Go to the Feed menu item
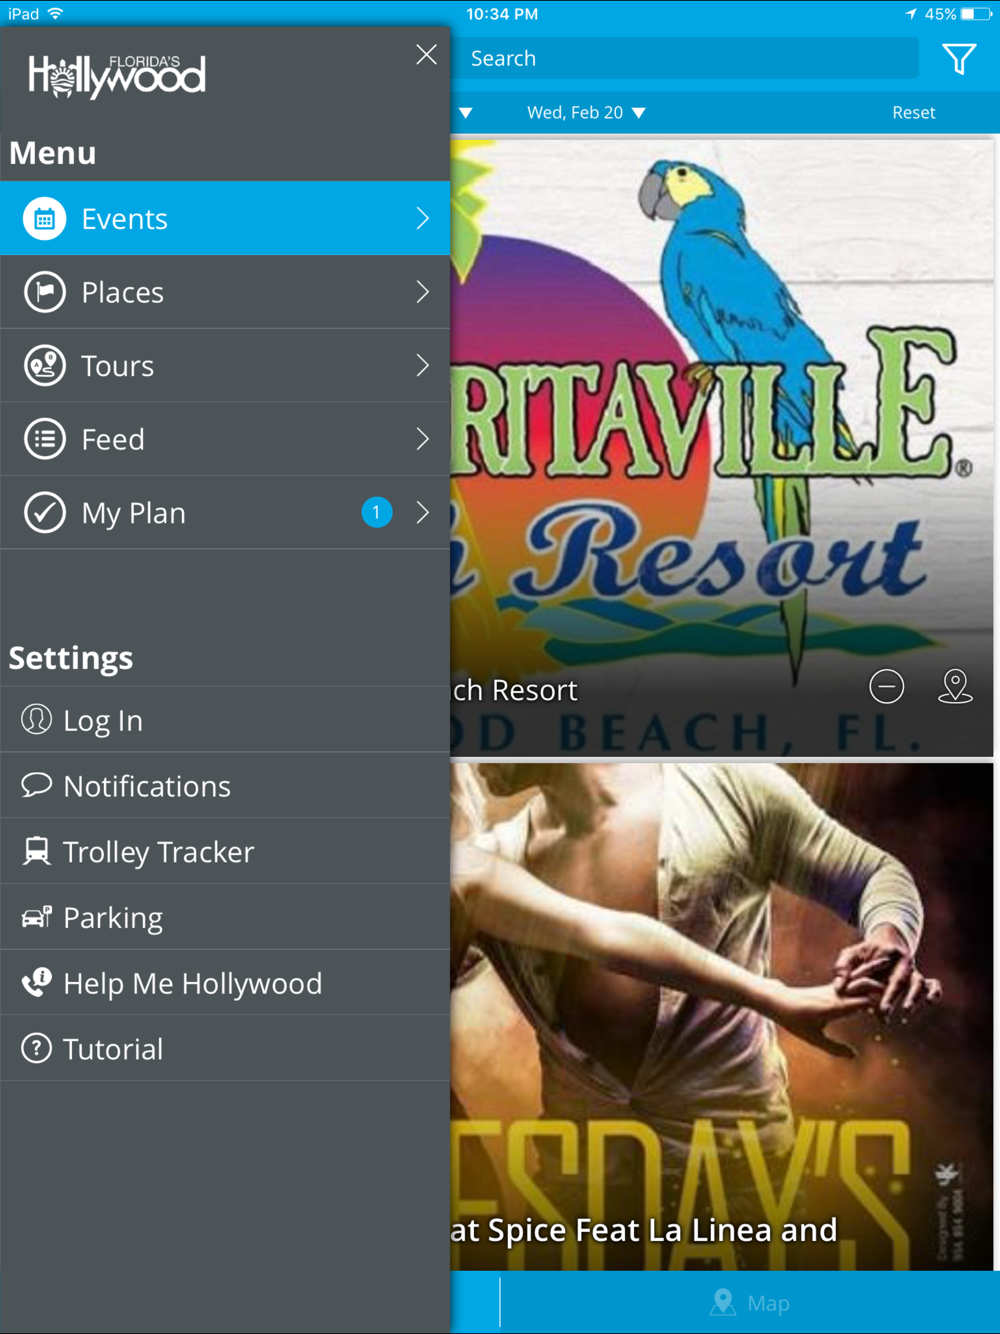 pyautogui.click(x=225, y=439)
